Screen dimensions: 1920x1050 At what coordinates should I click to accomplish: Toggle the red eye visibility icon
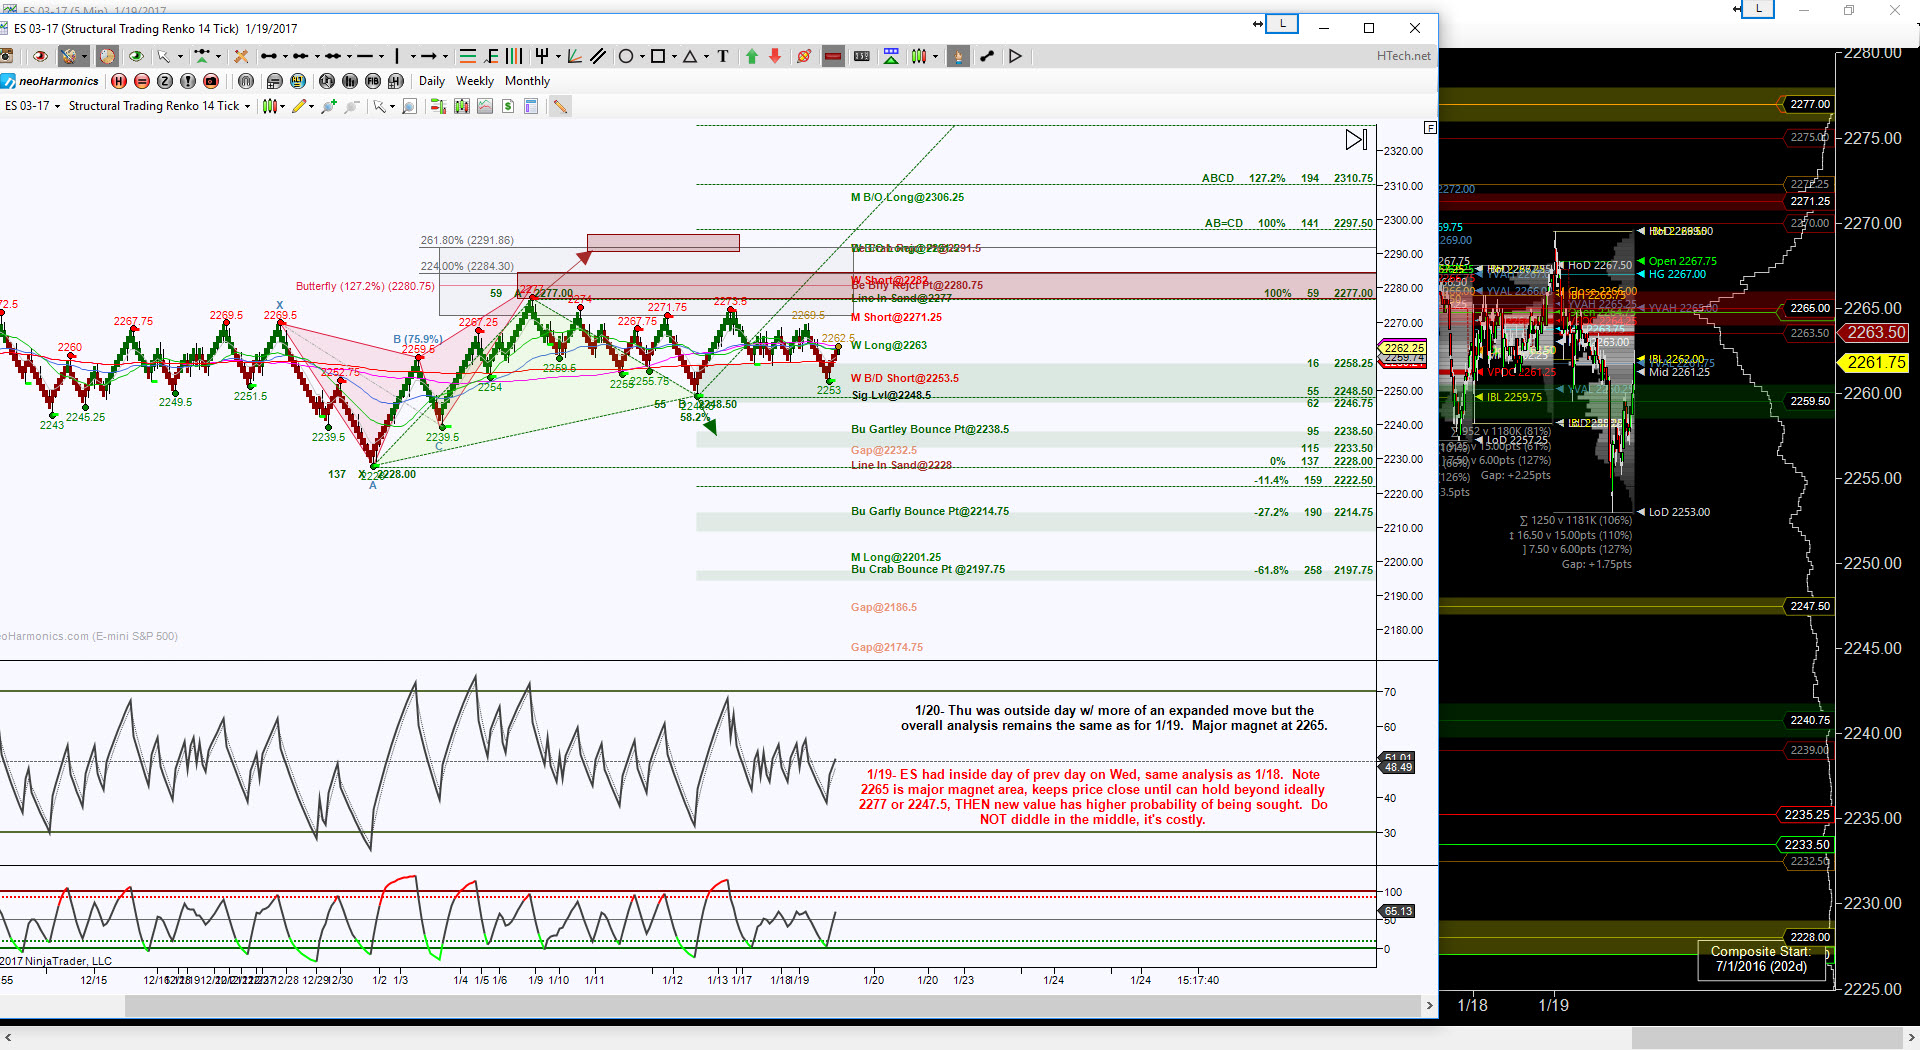(41, 57)
